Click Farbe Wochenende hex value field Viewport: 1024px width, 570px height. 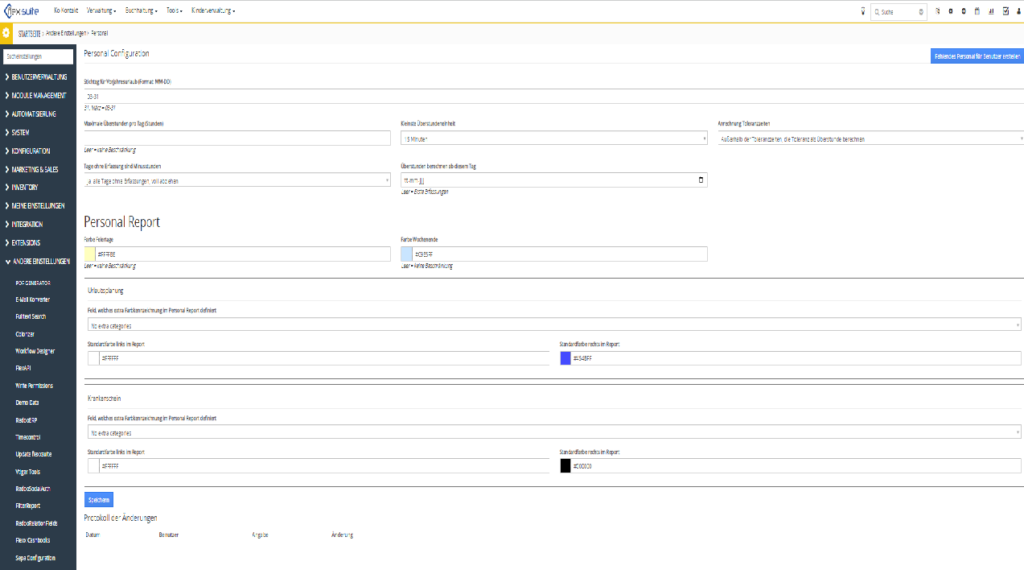point(560,254)
